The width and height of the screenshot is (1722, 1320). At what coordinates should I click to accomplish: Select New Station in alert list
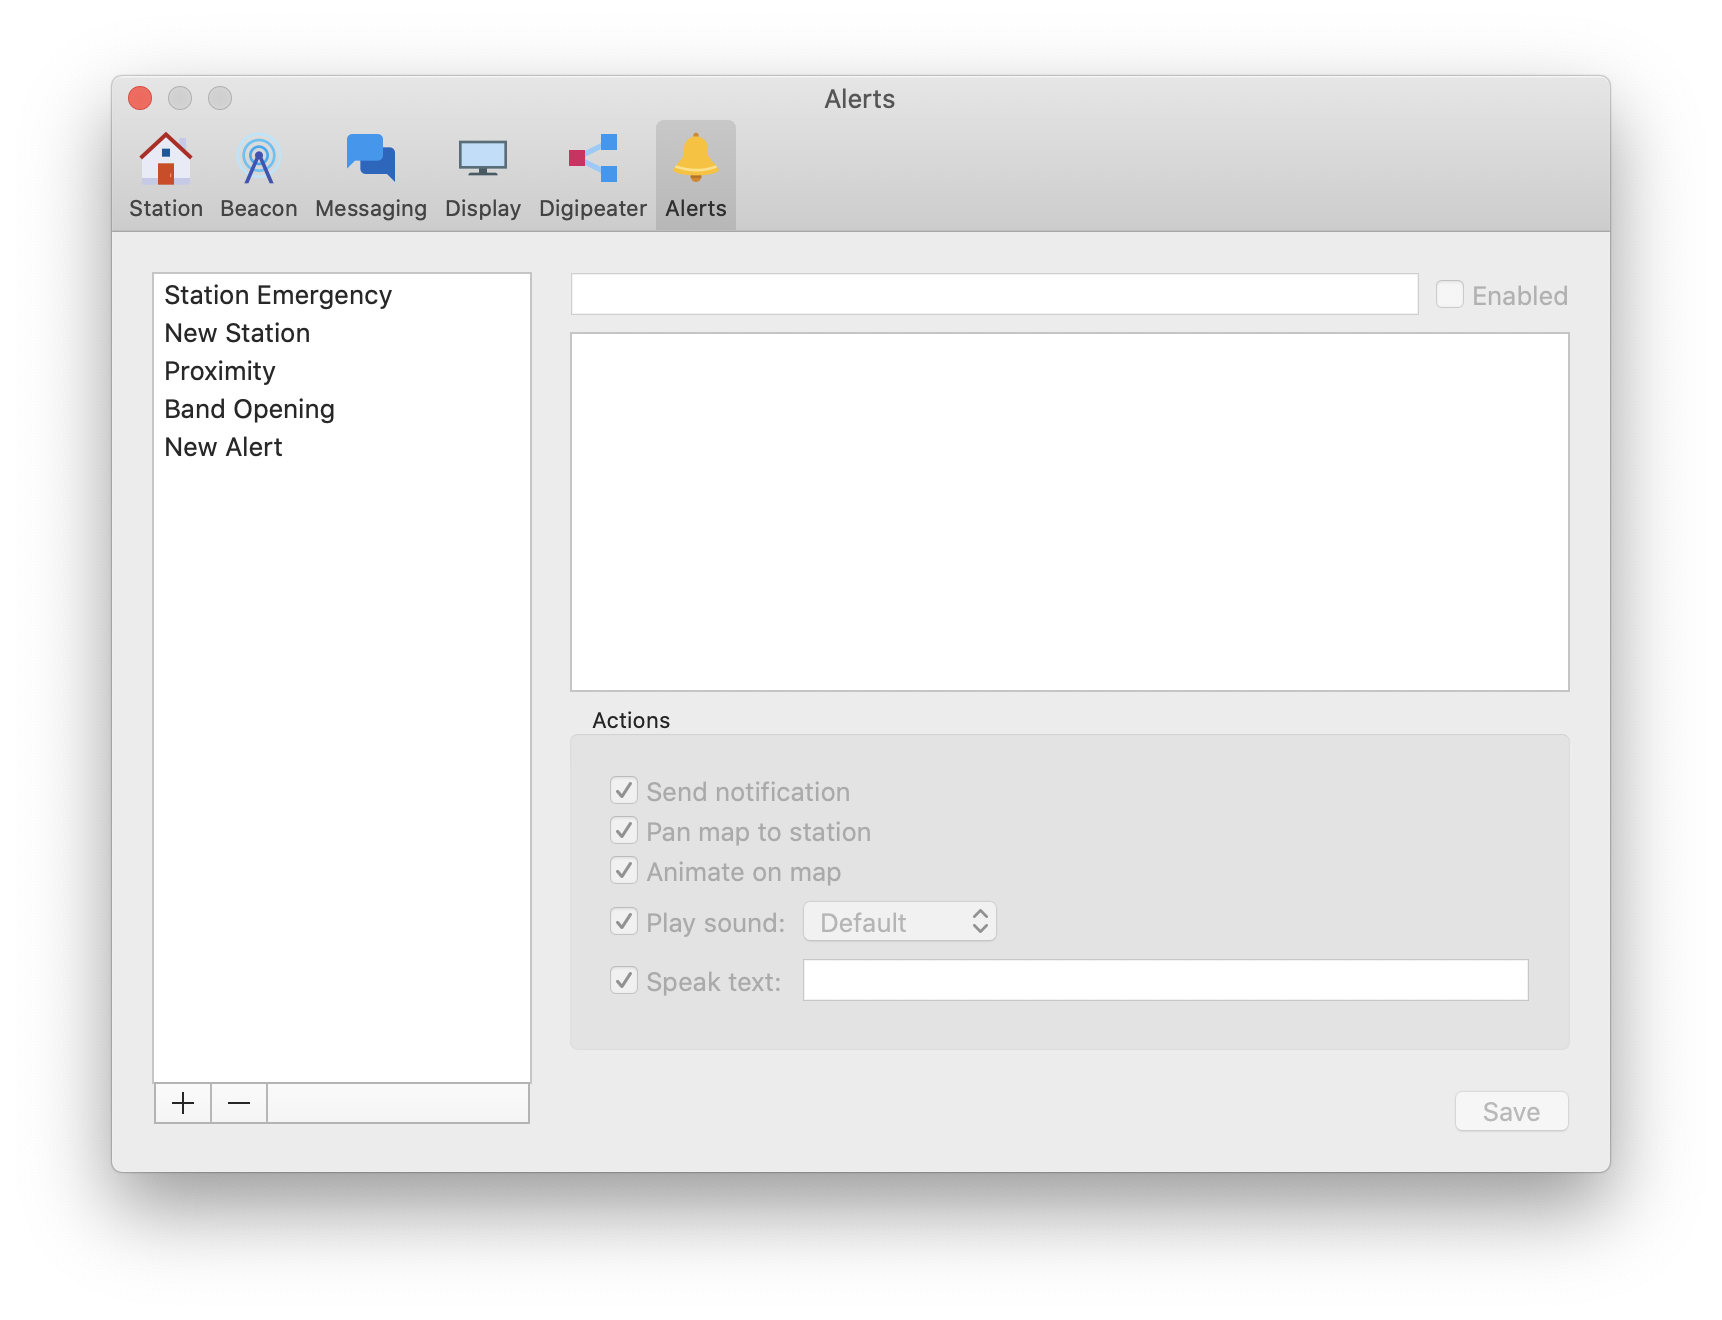(x=341, y=333)
